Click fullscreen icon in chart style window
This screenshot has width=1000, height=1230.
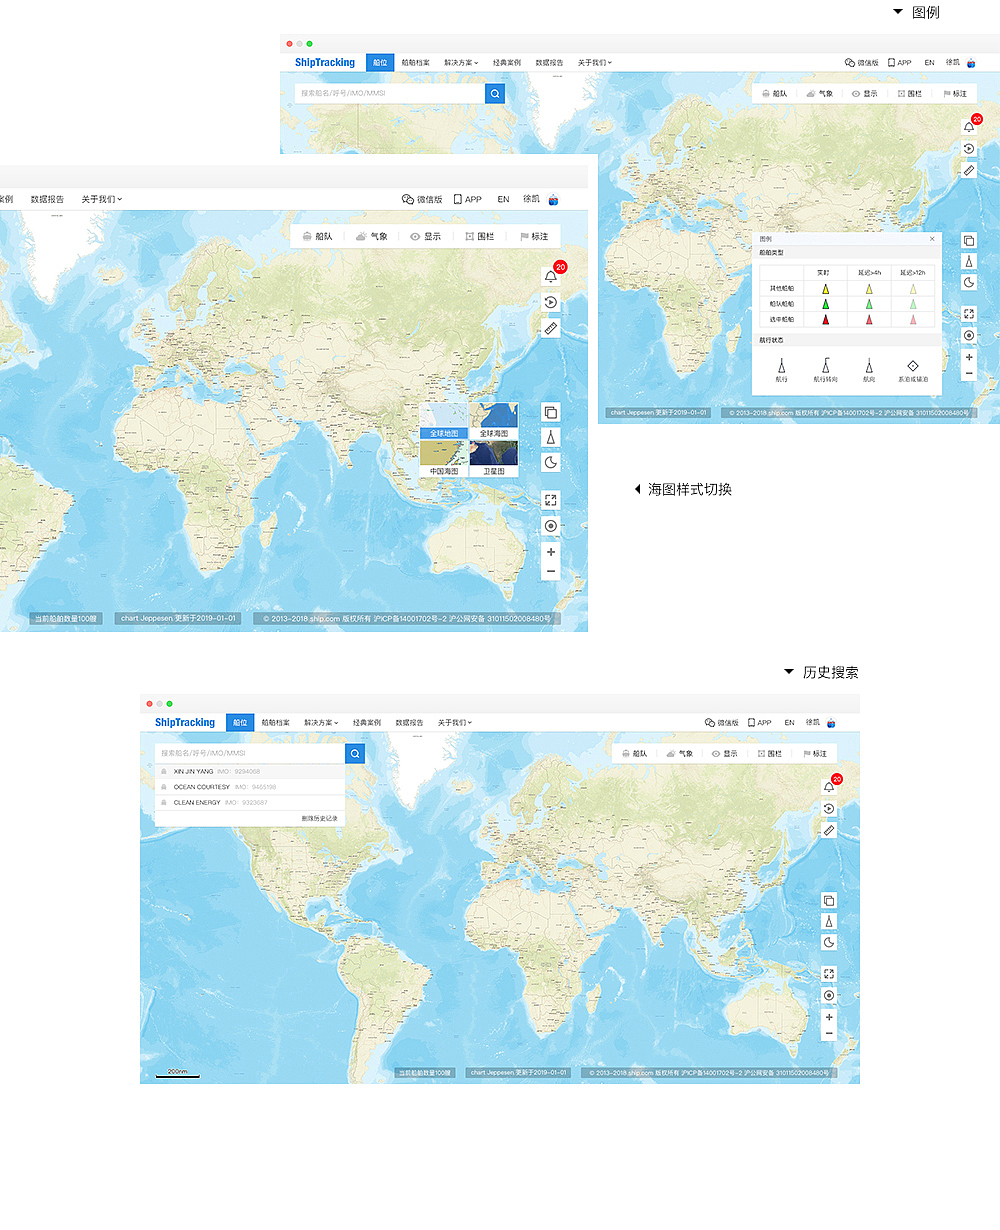point(551,500)
